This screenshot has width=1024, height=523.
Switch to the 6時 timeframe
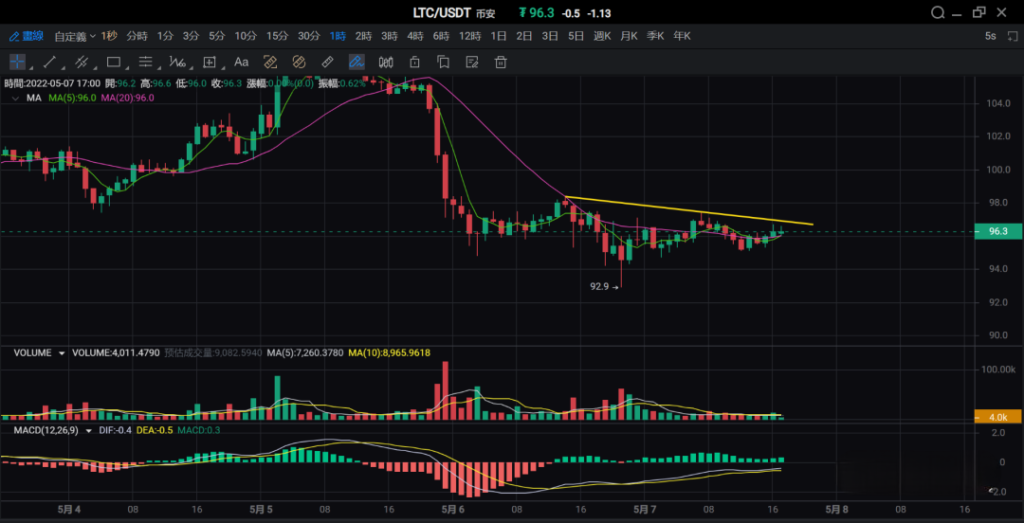(x=441, y=36)
